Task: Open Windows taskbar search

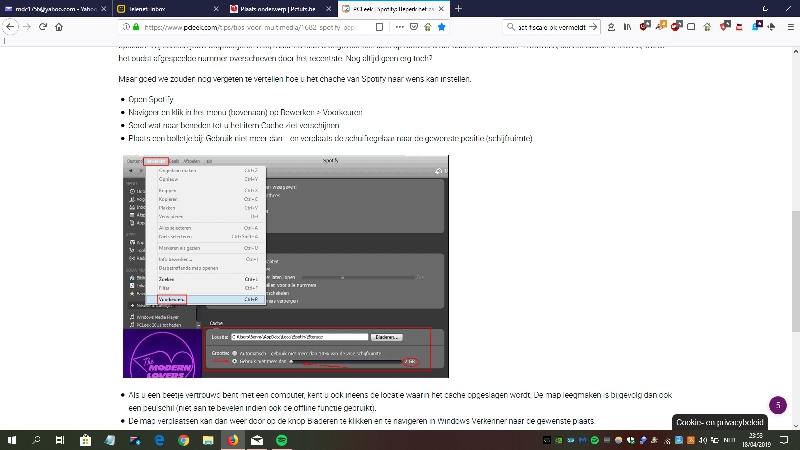Action: click(x=36, y=440)
